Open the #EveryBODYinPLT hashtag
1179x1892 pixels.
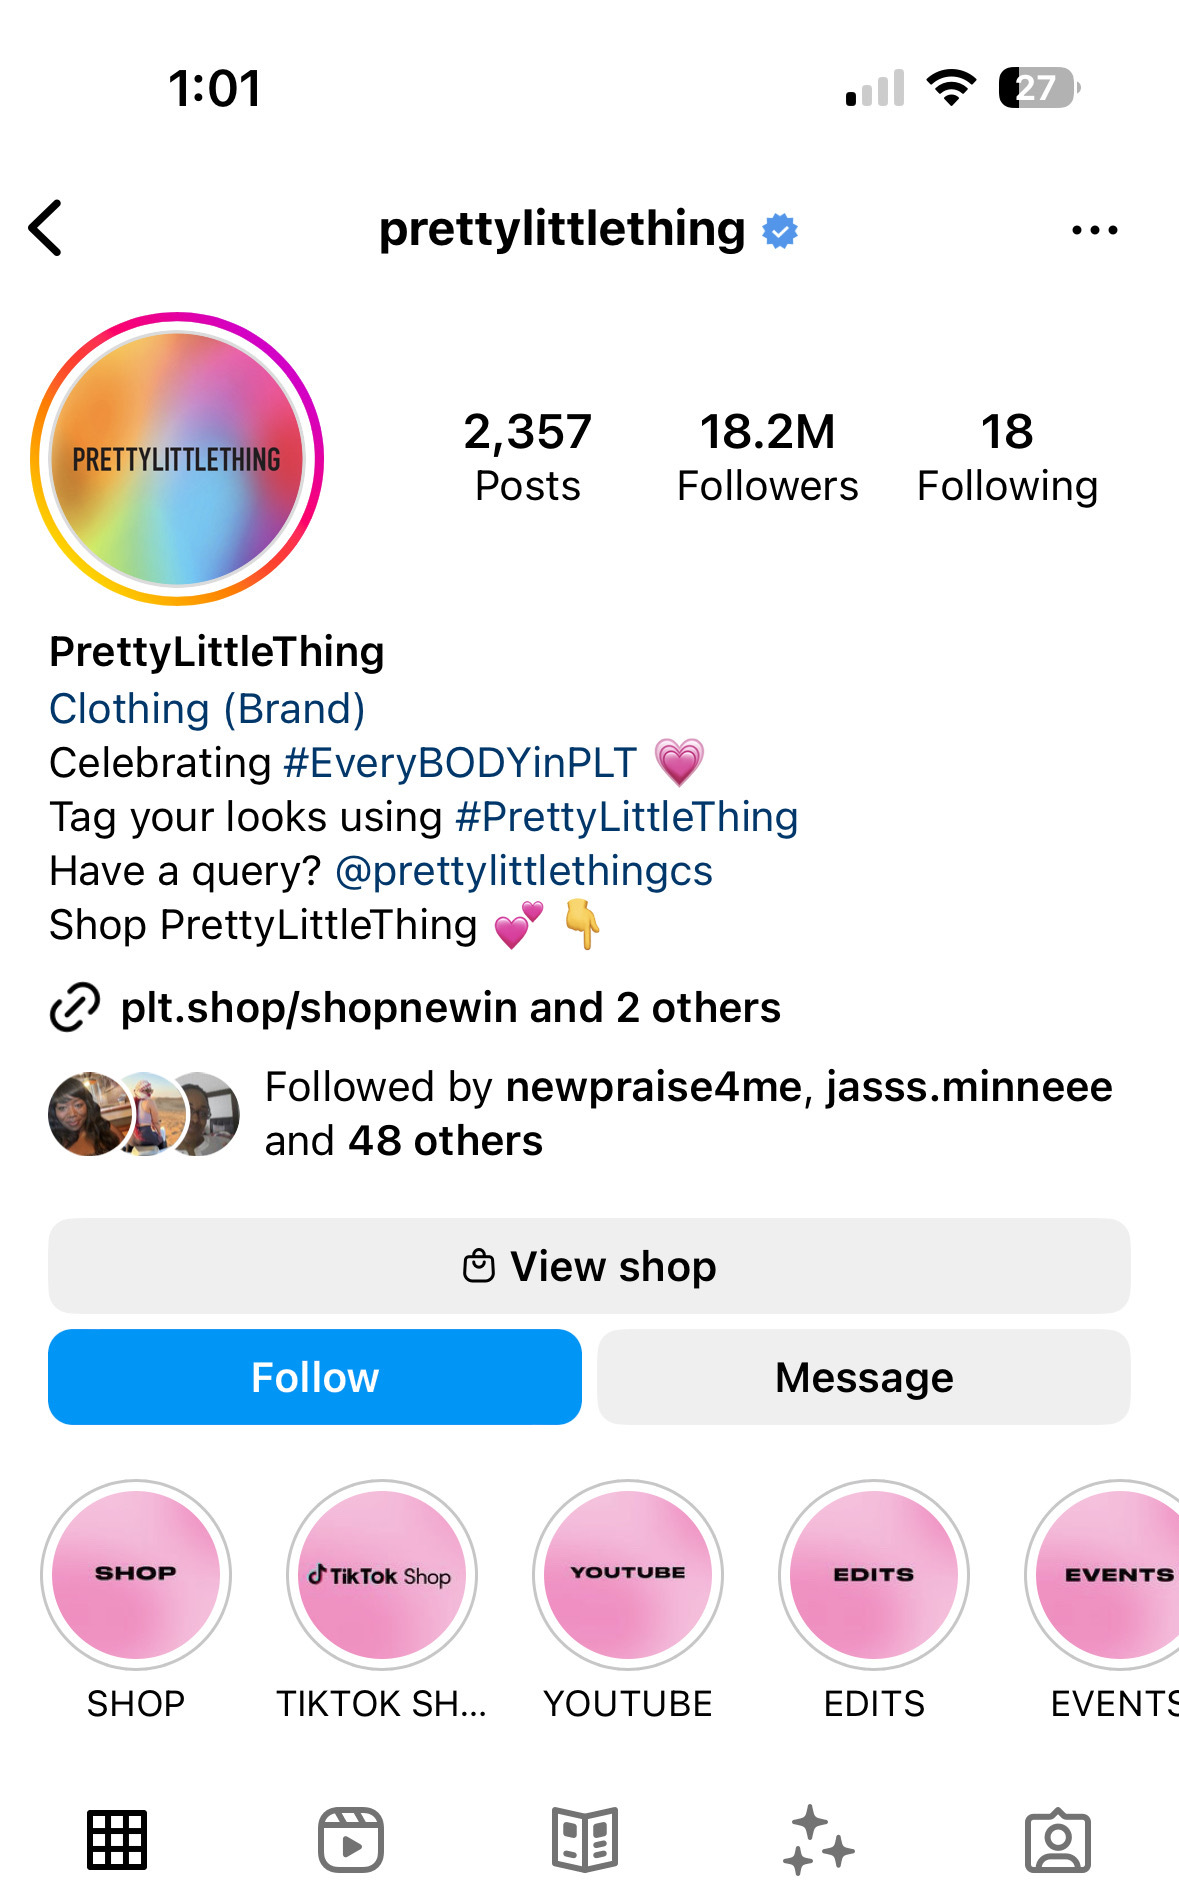click(460, 763)
